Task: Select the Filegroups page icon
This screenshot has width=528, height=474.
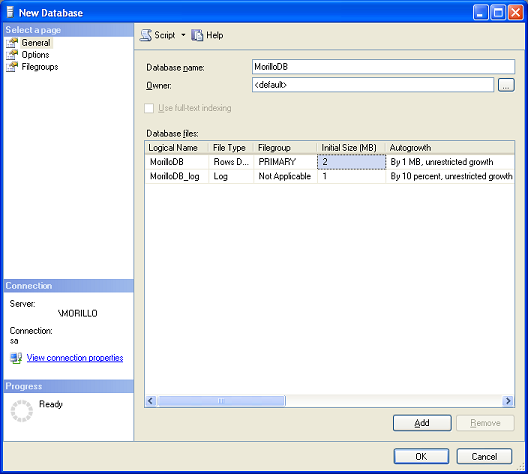Action: pyautogui.click(x=12, y=67)
